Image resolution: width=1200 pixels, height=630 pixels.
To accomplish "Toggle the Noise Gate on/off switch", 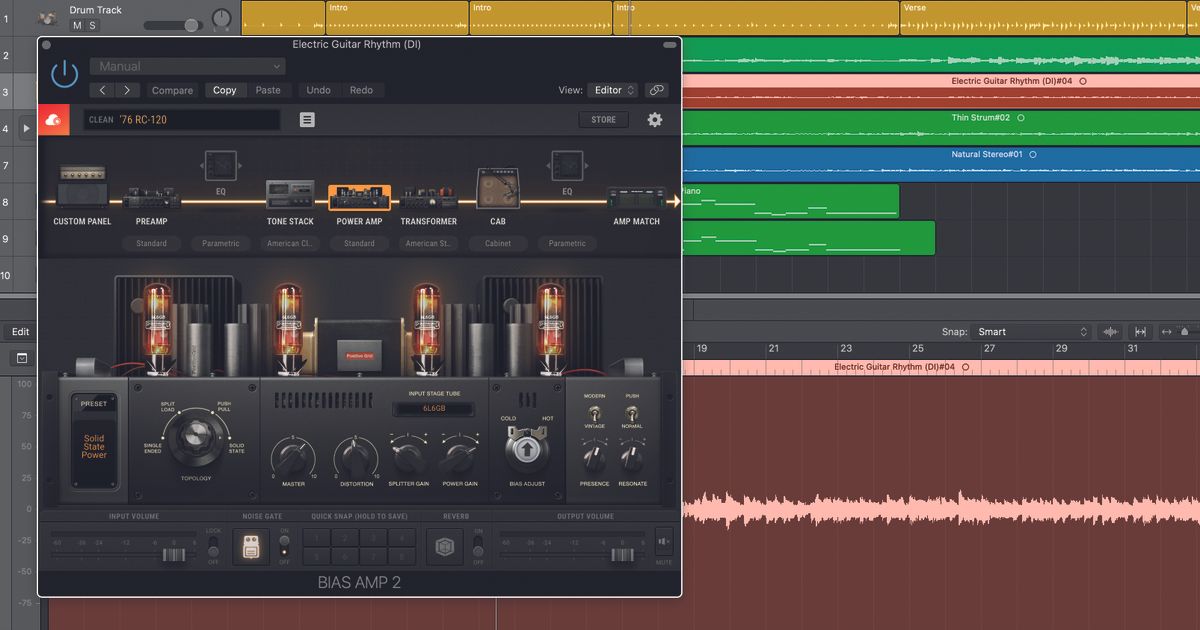I will pos(285,547).
